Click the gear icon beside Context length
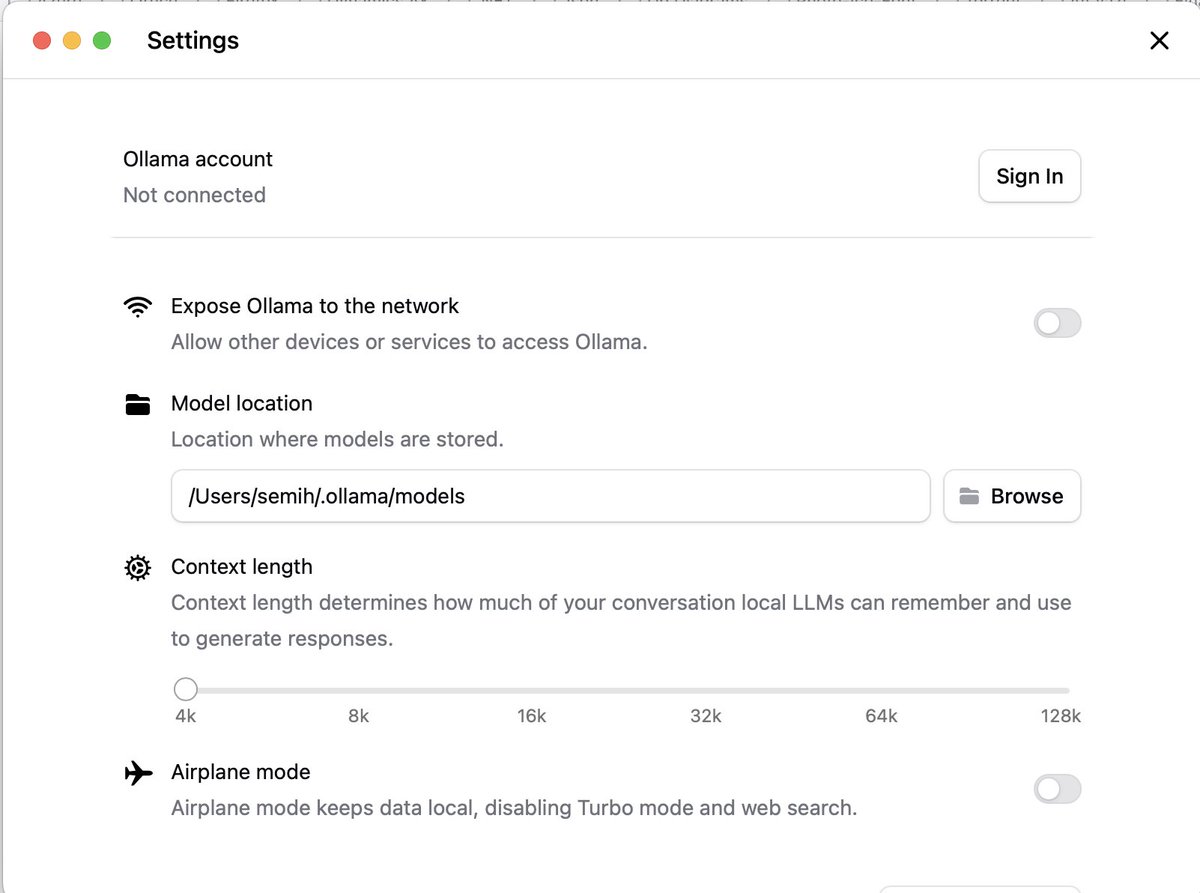Viewport: 1200px width, 893px height. tap(138, 567)
